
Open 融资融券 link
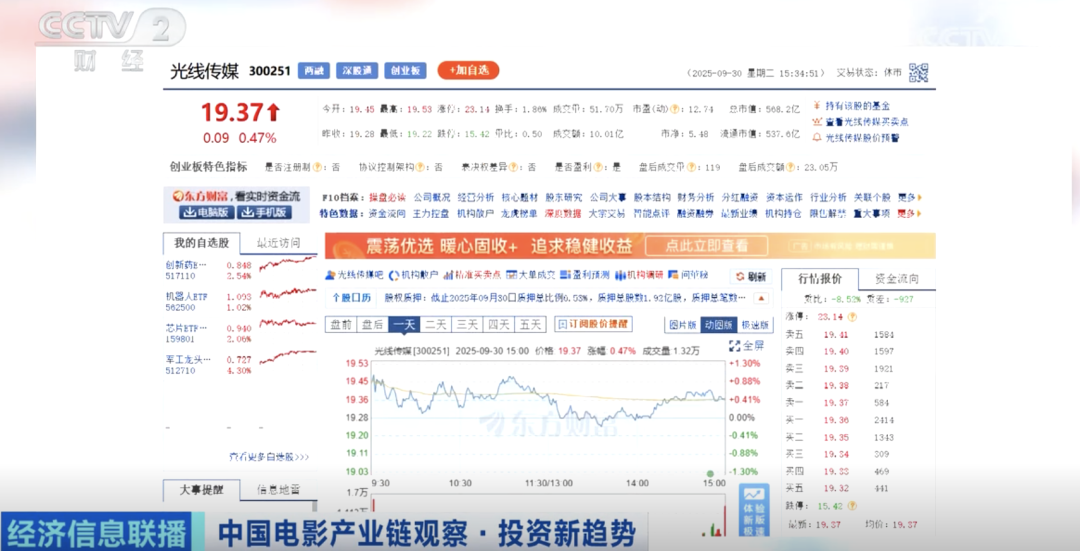click(695, 214)
